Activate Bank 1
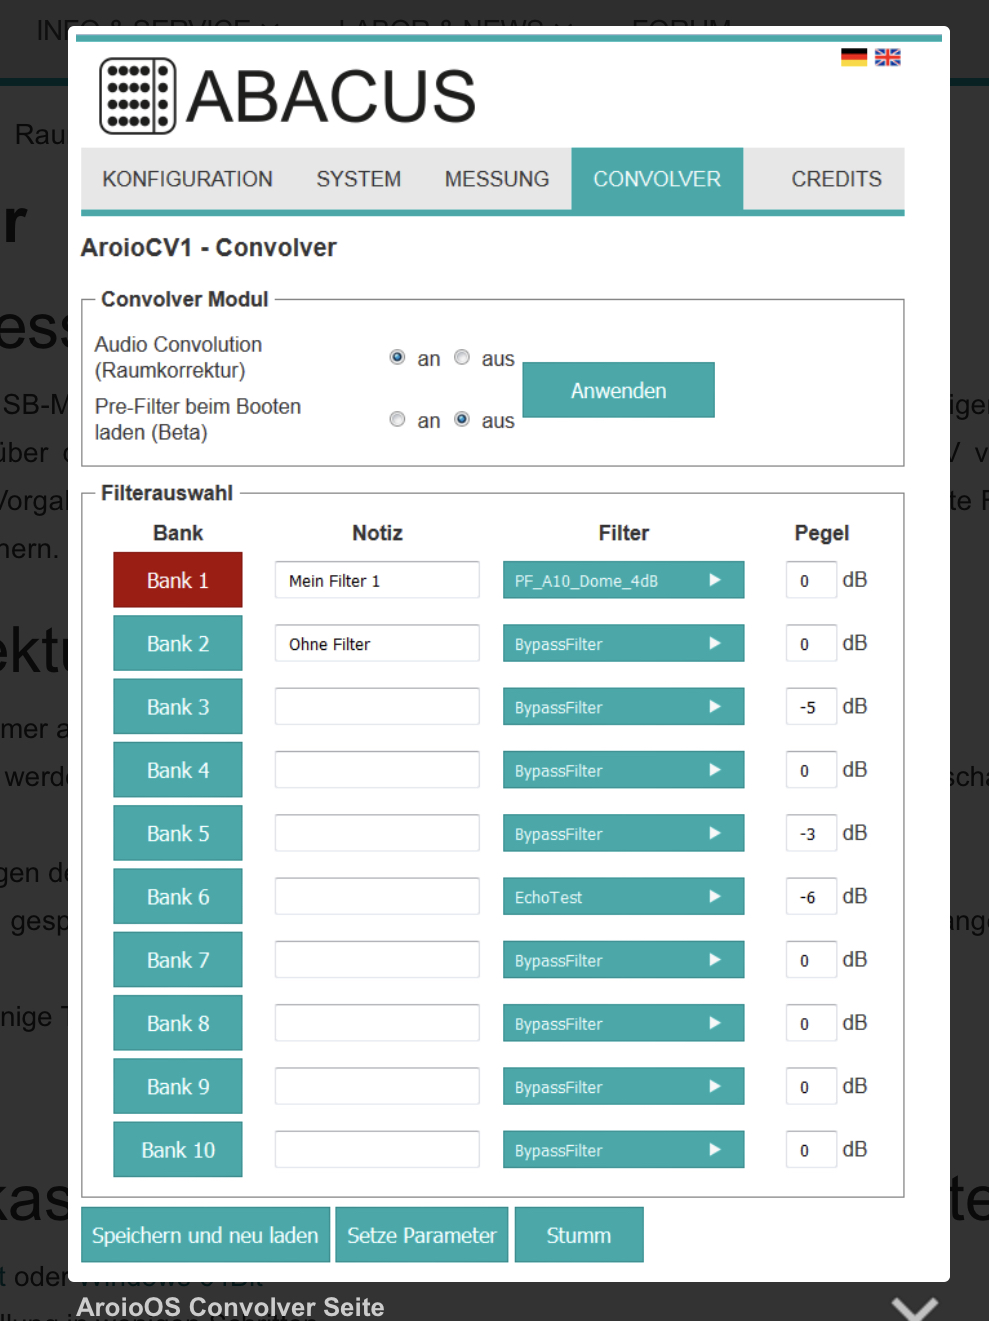The height and width of the screenshot is (1321, 989). click(178, 580)
